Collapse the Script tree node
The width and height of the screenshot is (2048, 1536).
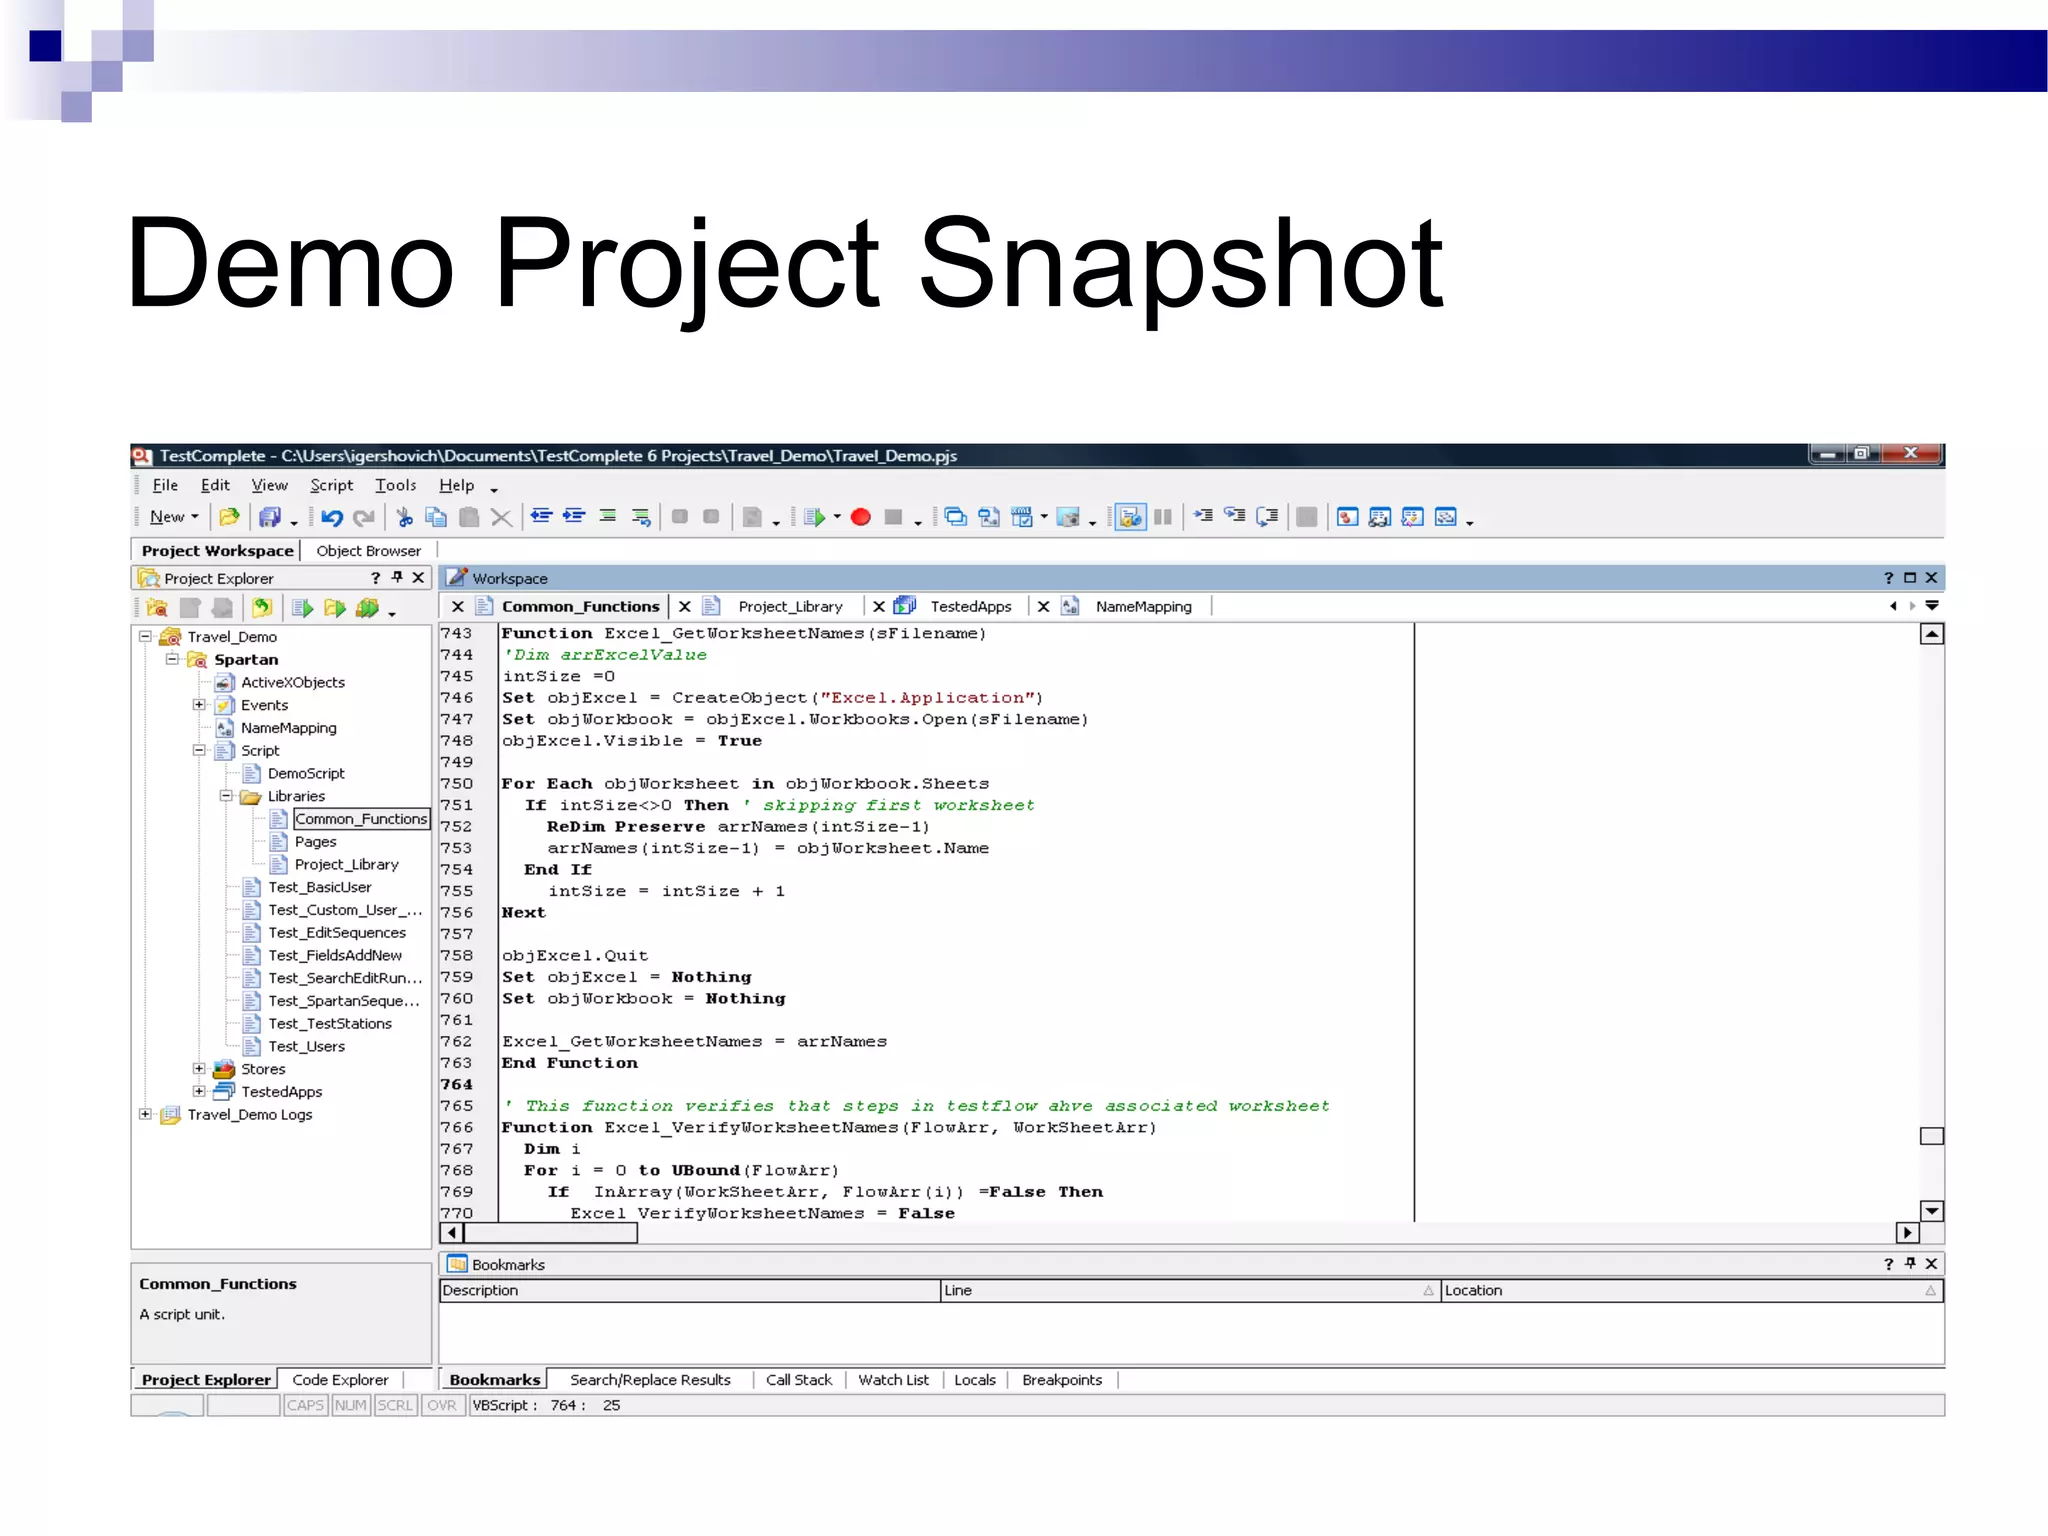click(x=199, y=750)
